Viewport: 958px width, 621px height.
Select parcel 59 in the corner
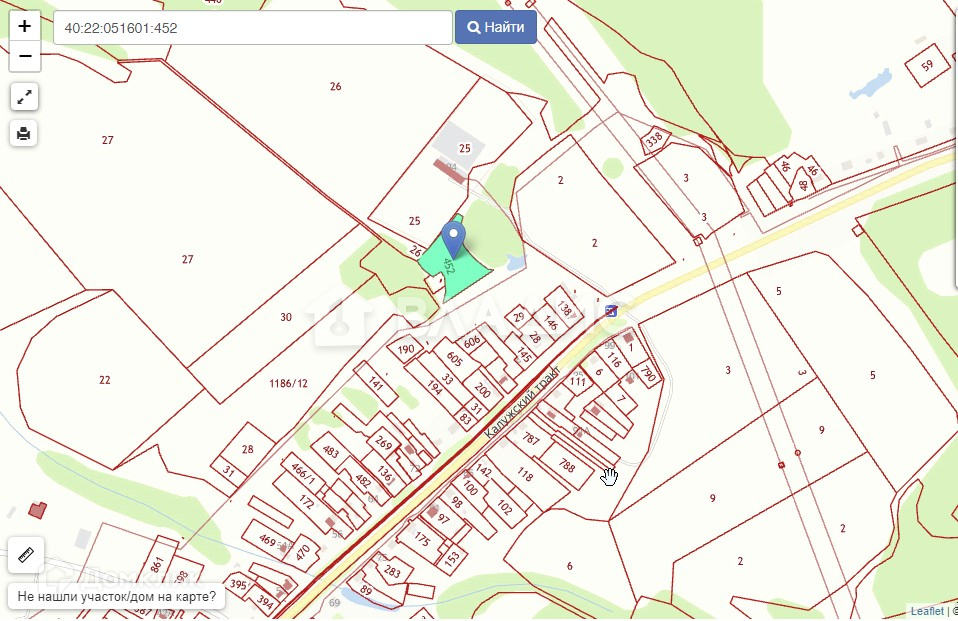coord(927,65)
